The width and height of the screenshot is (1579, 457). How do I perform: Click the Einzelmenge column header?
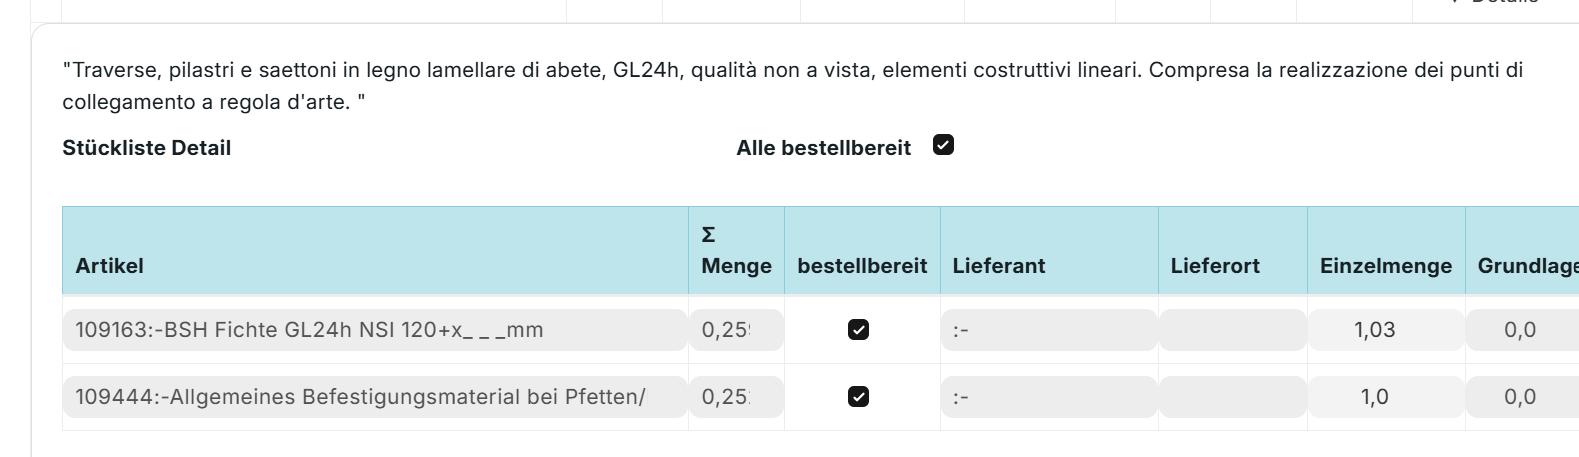(1385, 266)
